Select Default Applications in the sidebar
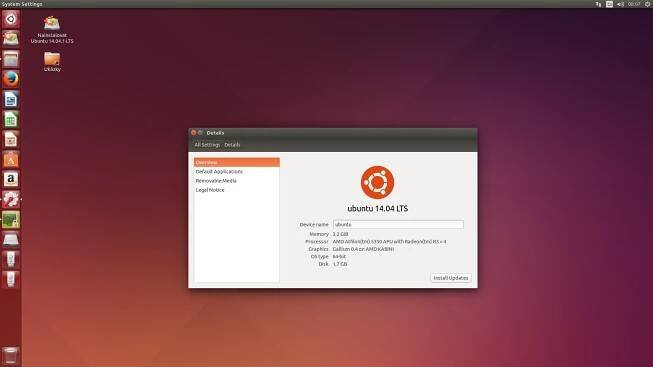 pyautogui.click(x=237, y=172)
